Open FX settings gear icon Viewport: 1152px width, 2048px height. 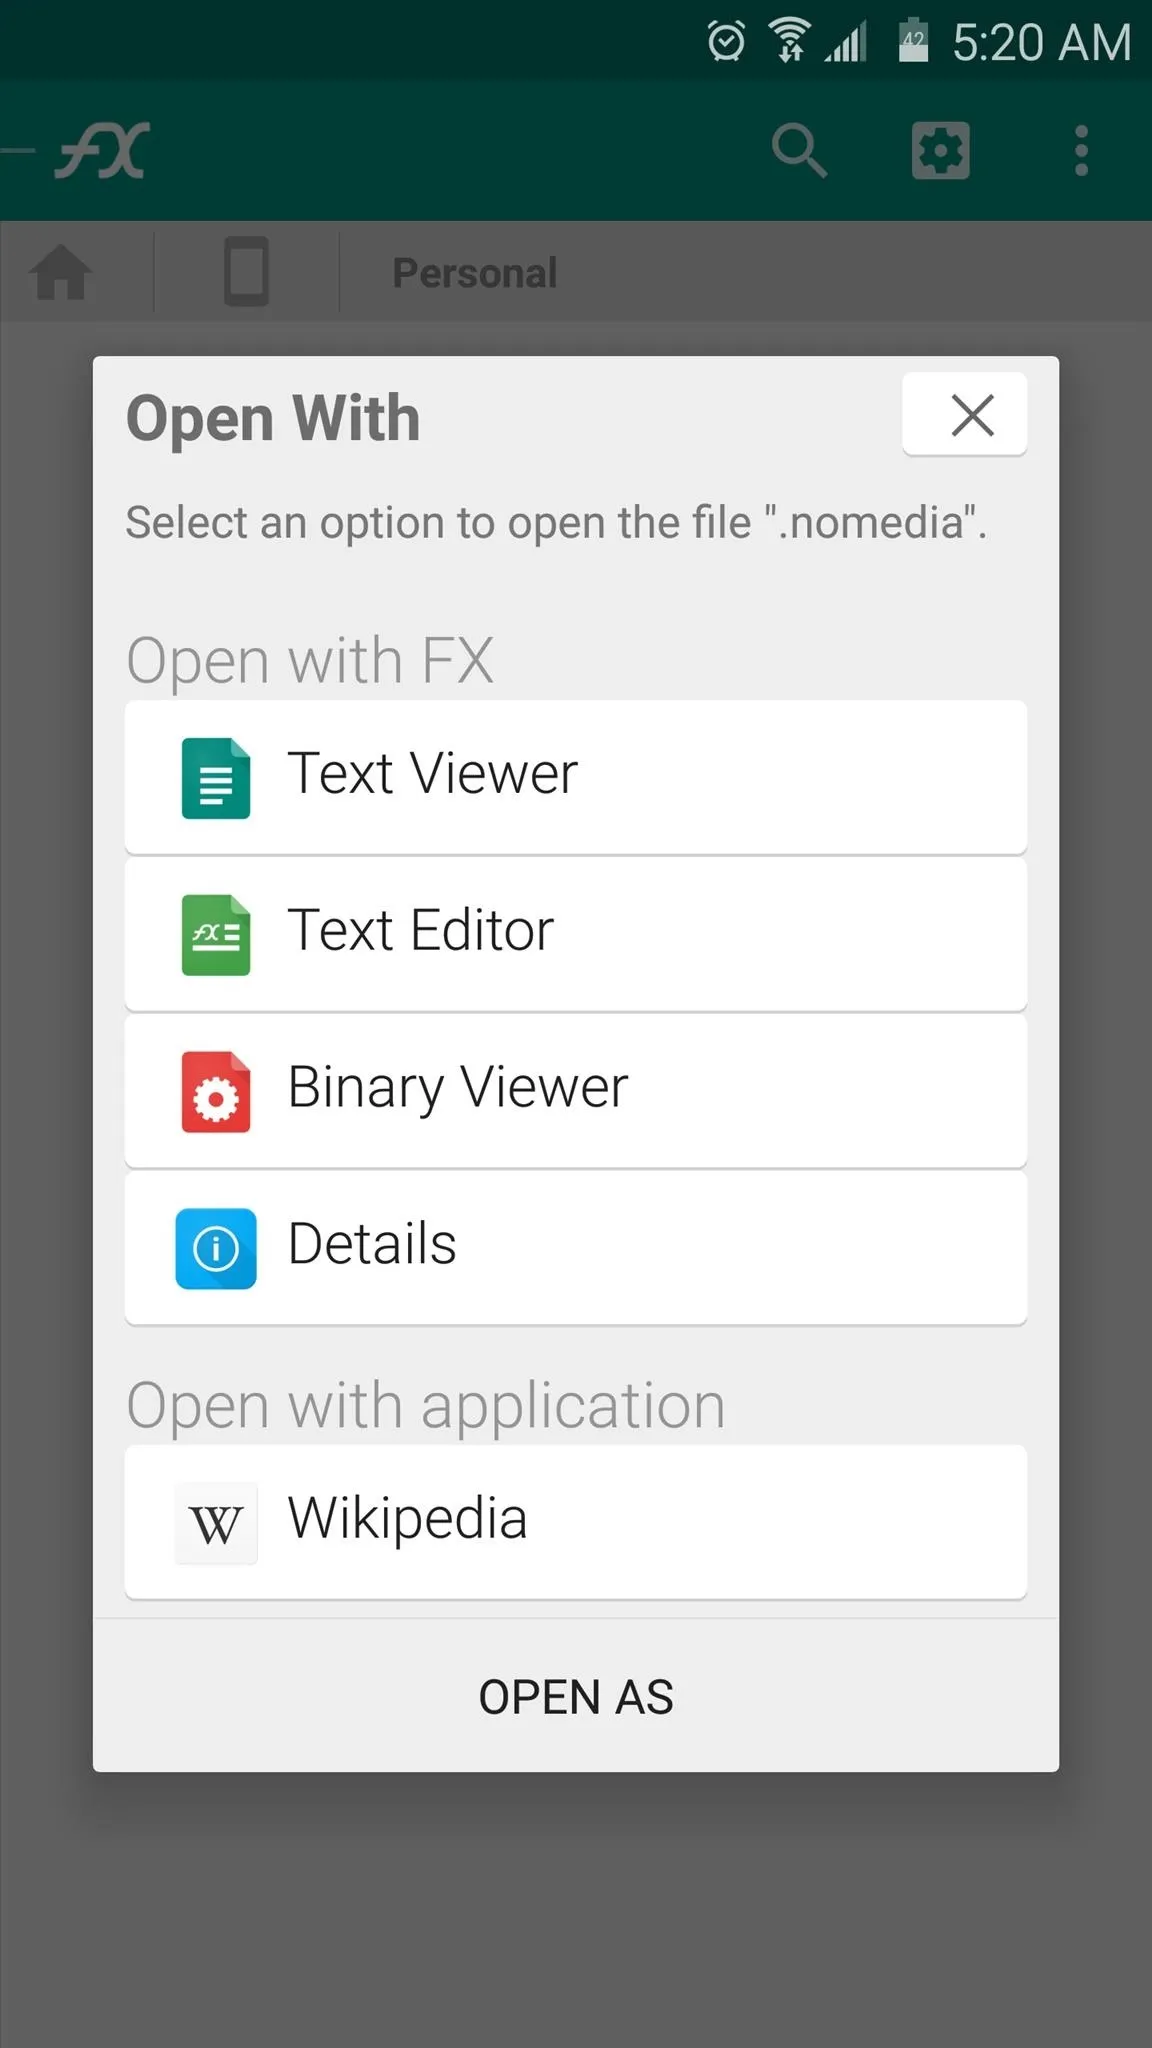coord(940,151)
